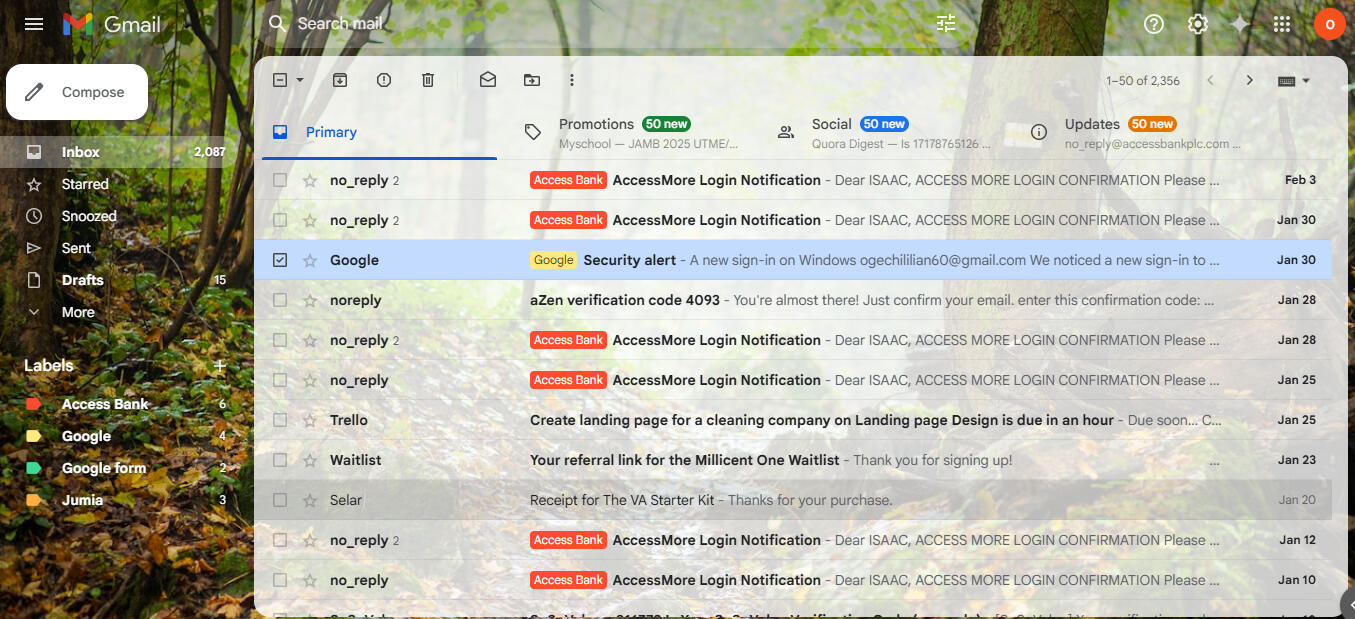Archive the selected email
The width and height of the screenshot is (1355, 619).
coord(340,80)
